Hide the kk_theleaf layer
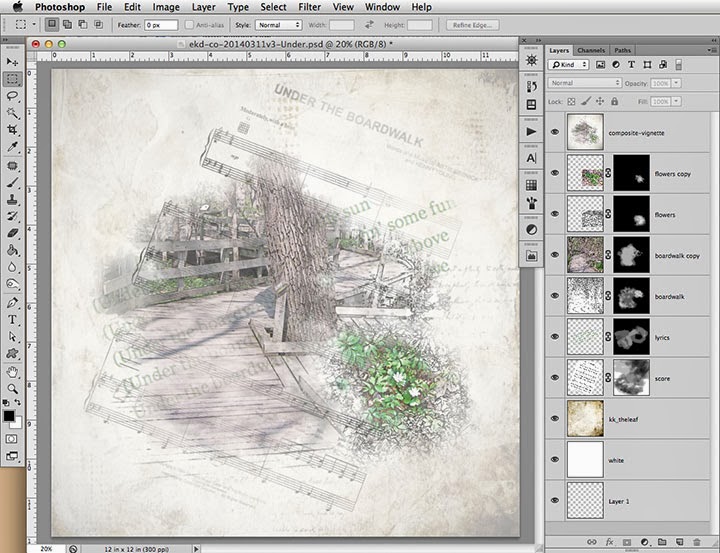The width and height of the screenshot is (720, 553). click(x=555, y=418)
